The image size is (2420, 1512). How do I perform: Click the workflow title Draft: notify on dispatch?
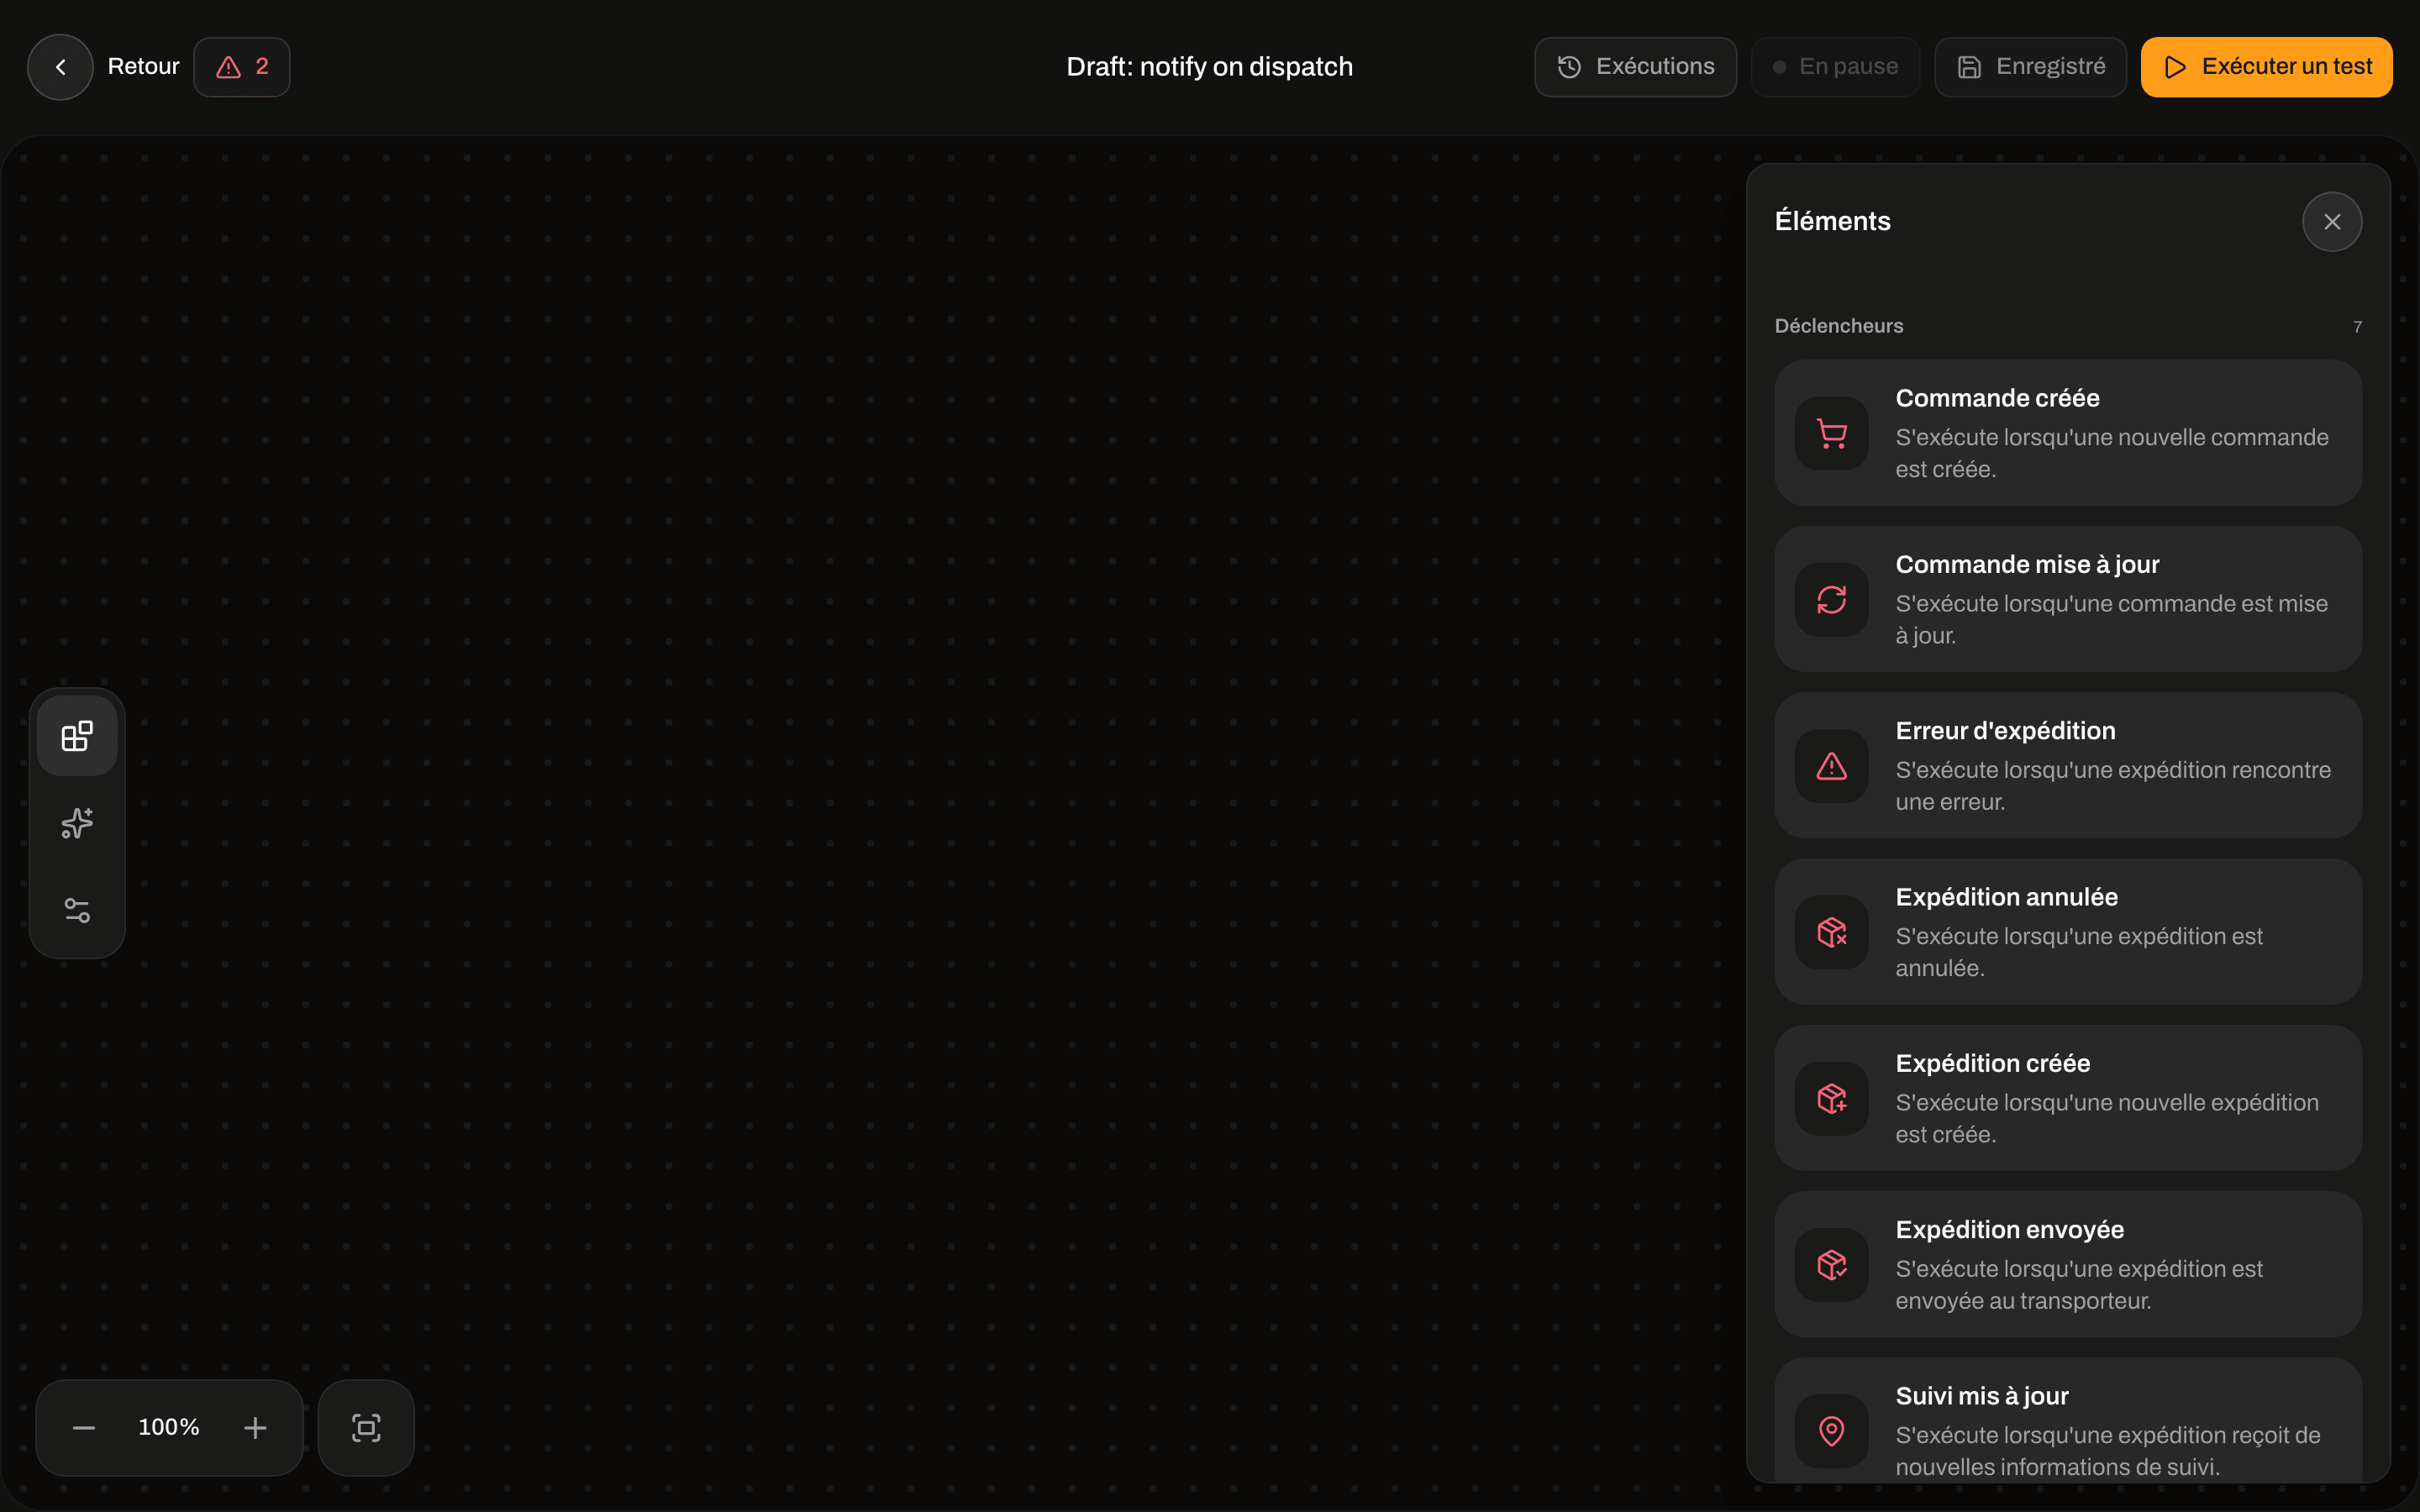1209,67
